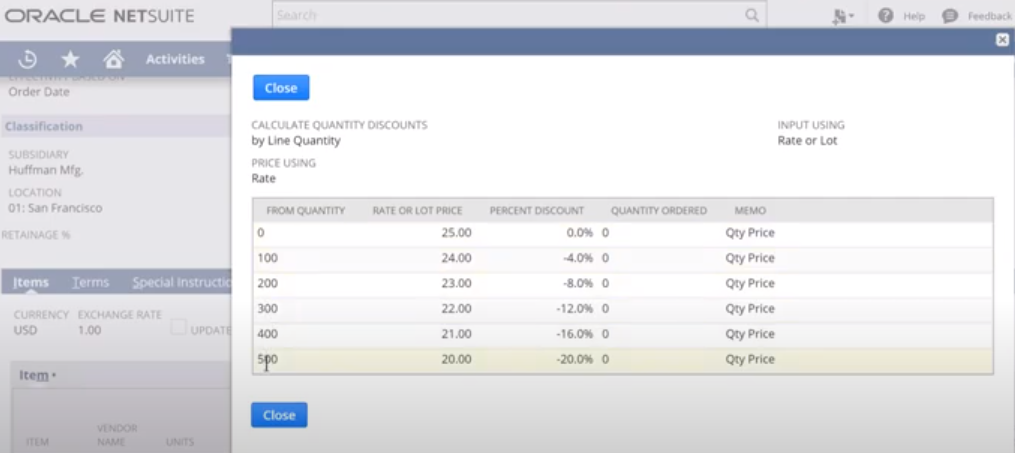
Task: Click the Huffman Mfg. subsidiary value
Action: click(46, 170)
